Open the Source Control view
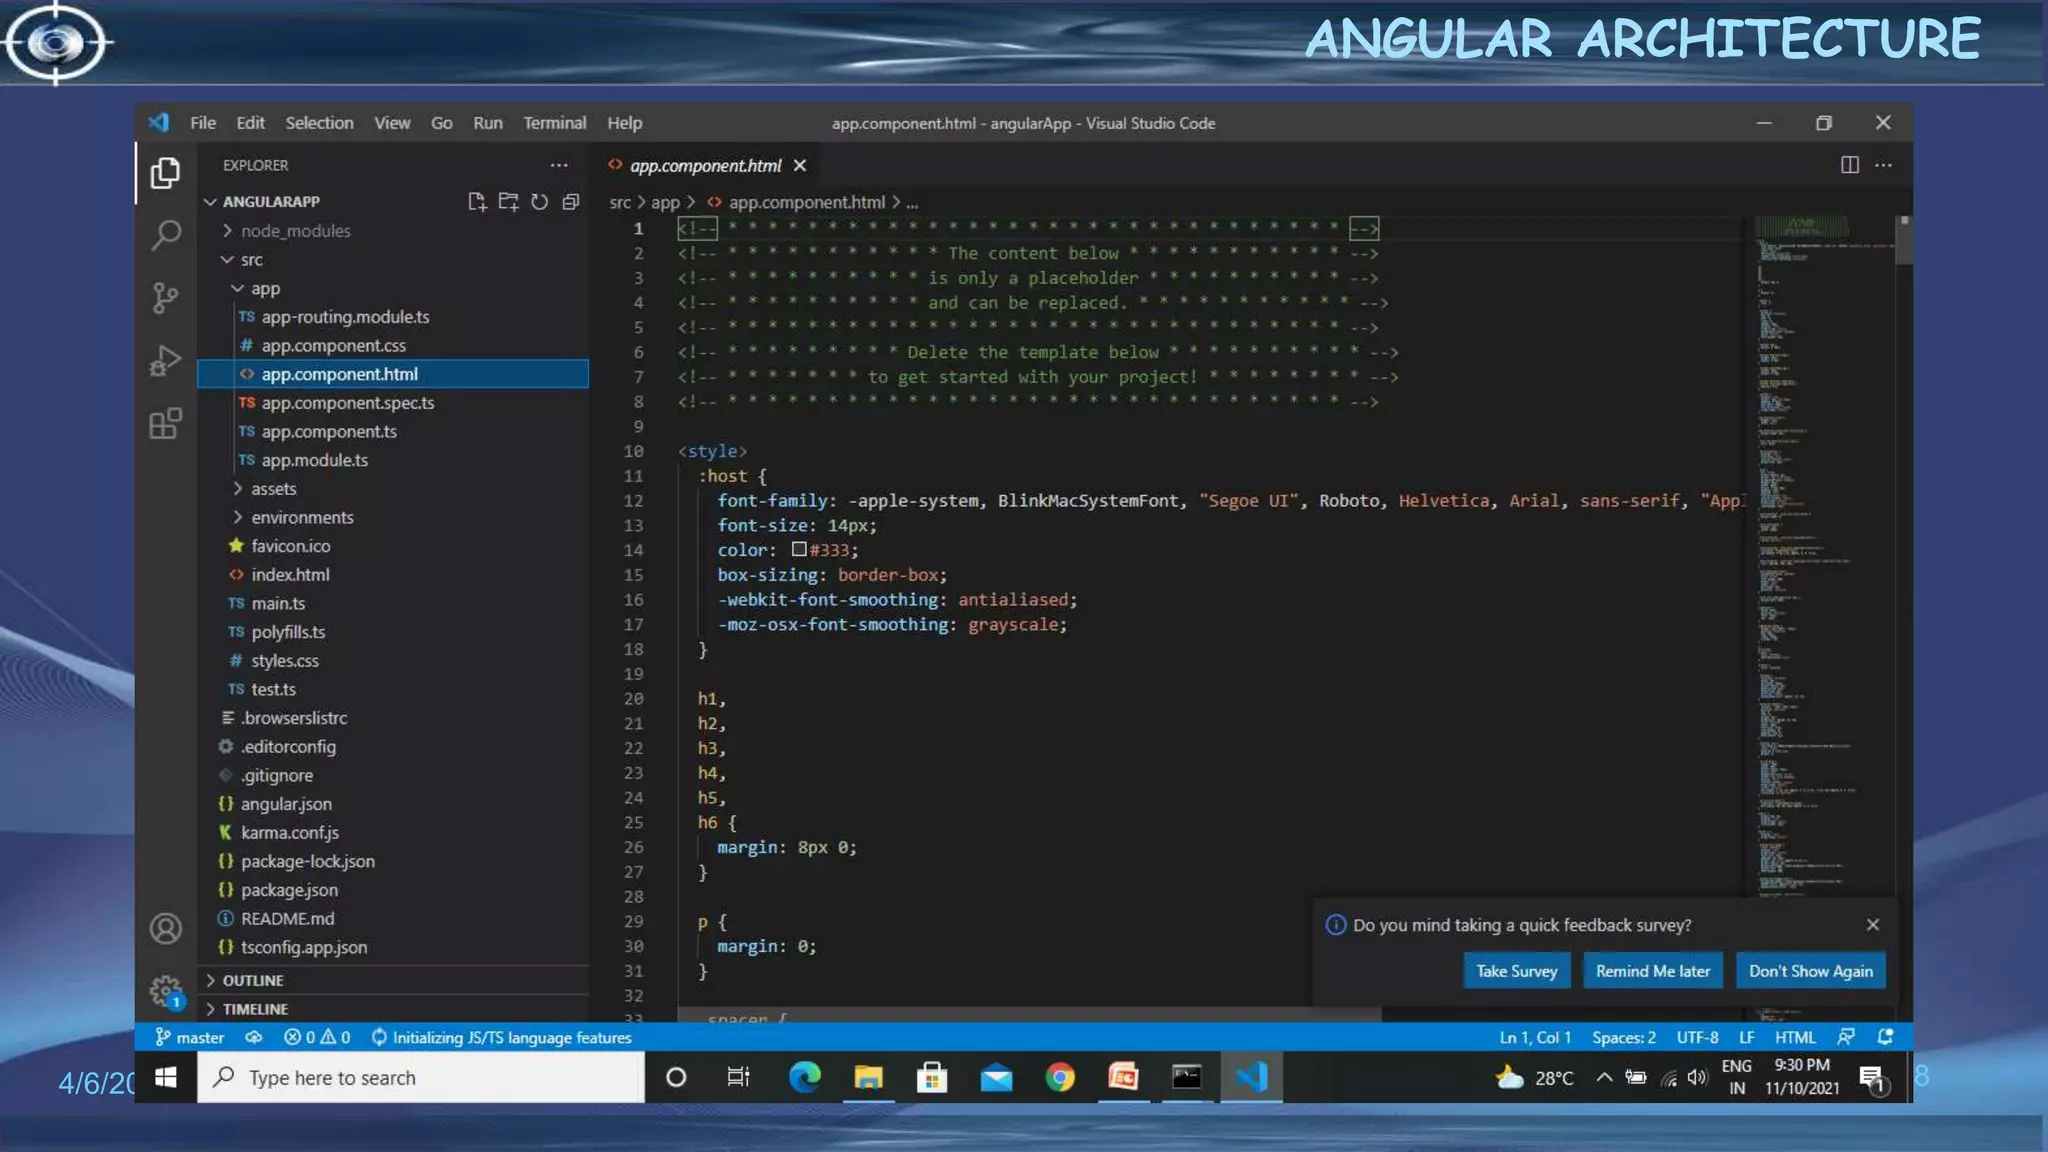 point(165,298)
